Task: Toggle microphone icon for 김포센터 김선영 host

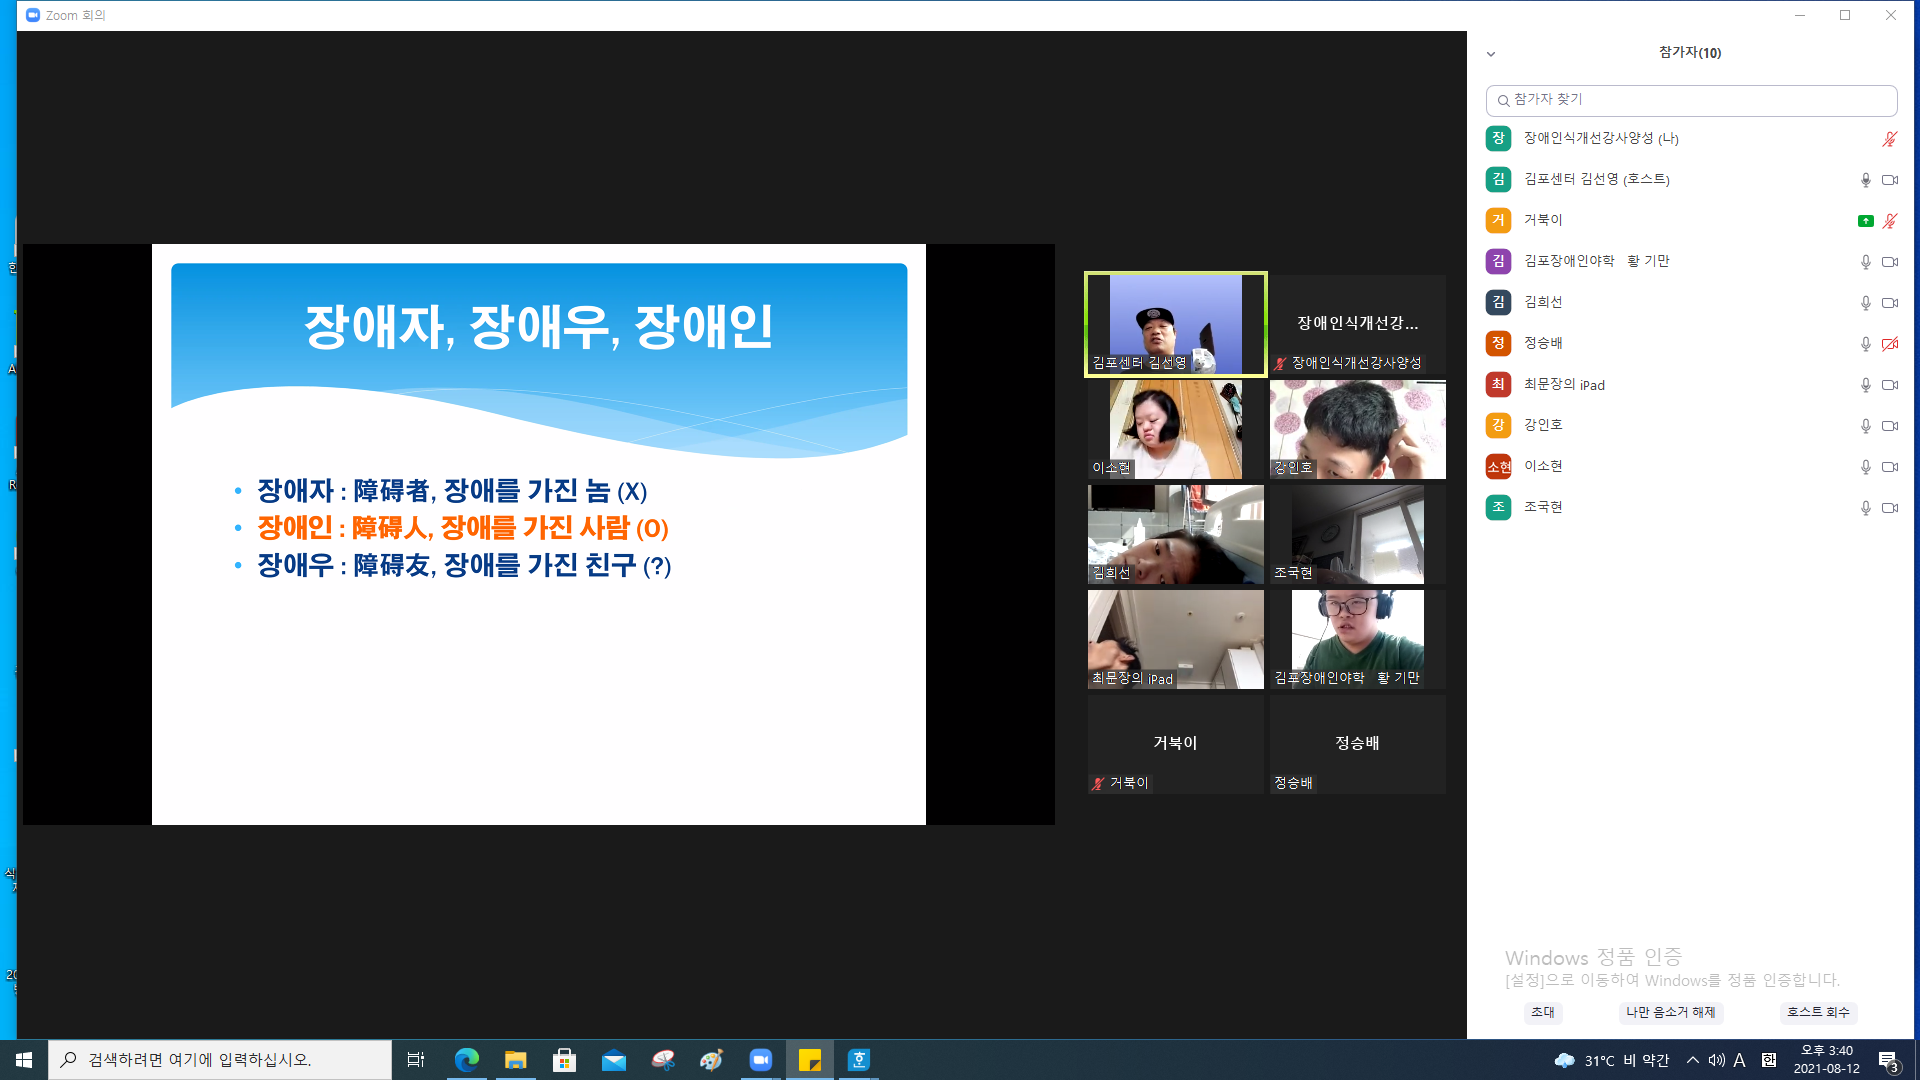Action: (1865, 180)
